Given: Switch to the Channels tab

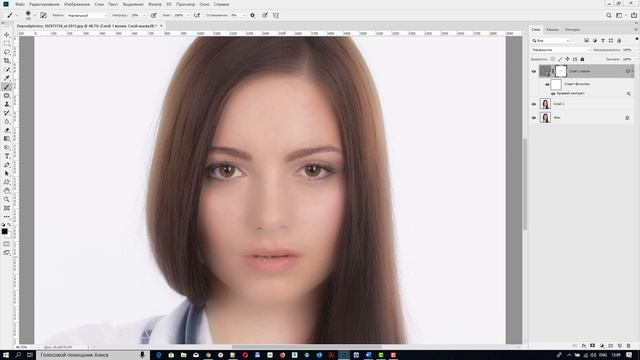Looking at the screenshot, I should pos(552,30).
